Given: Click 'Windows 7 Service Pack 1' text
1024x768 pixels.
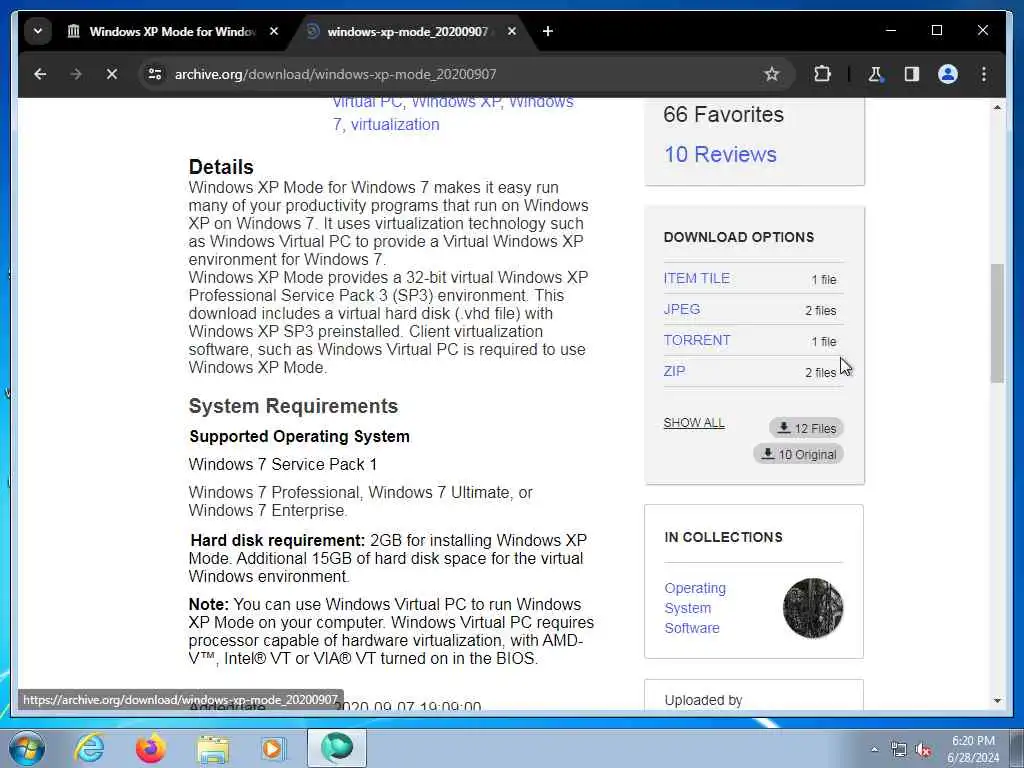Looking at the screenshot, I should click(x=283, y=464).
